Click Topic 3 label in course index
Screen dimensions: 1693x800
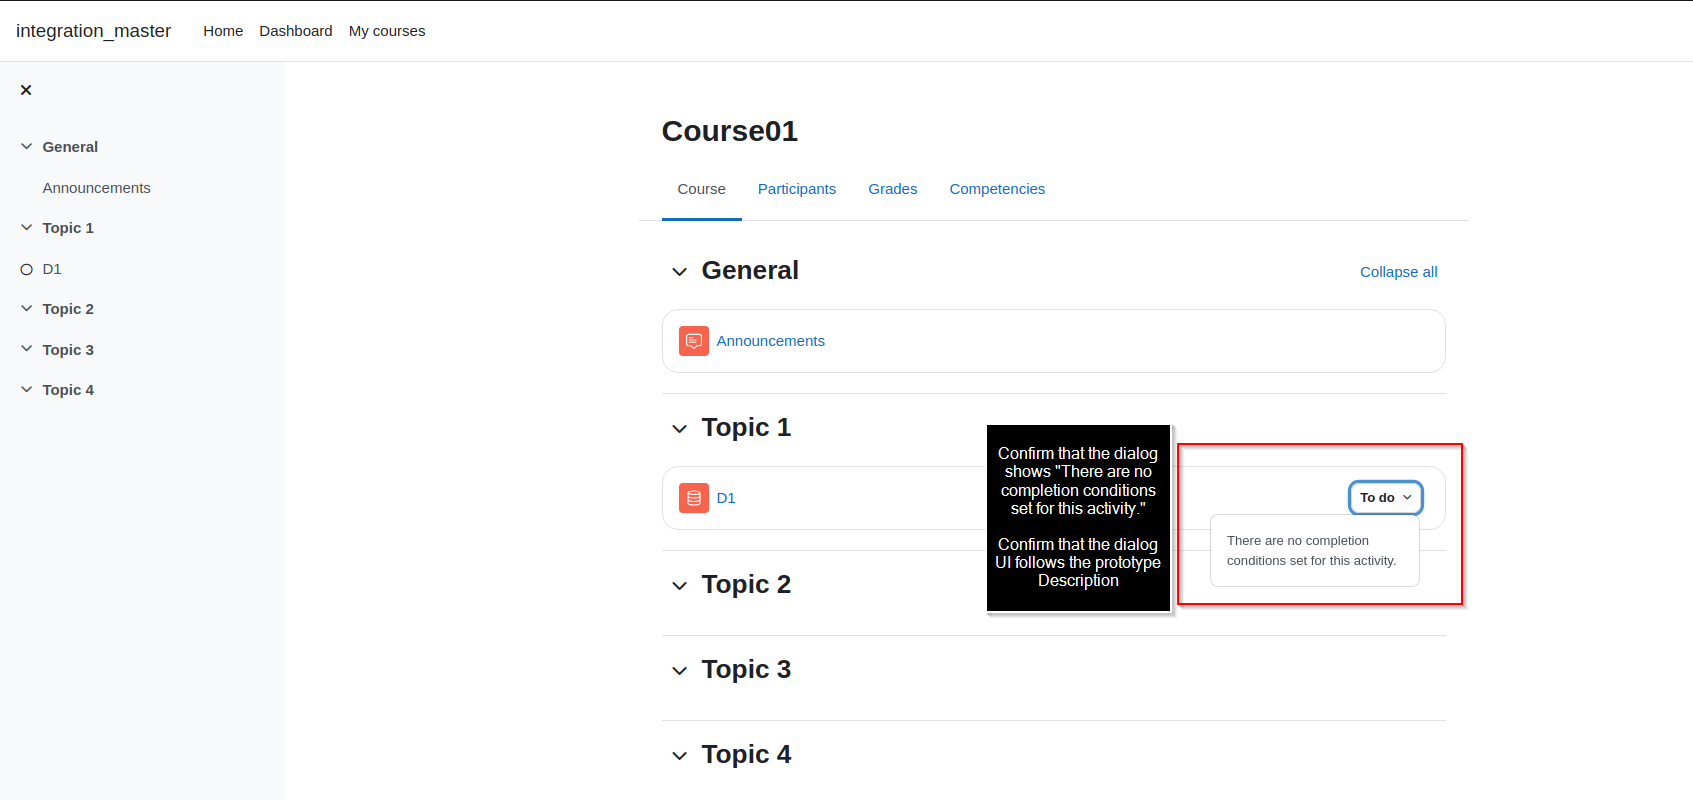coord(68,350)
